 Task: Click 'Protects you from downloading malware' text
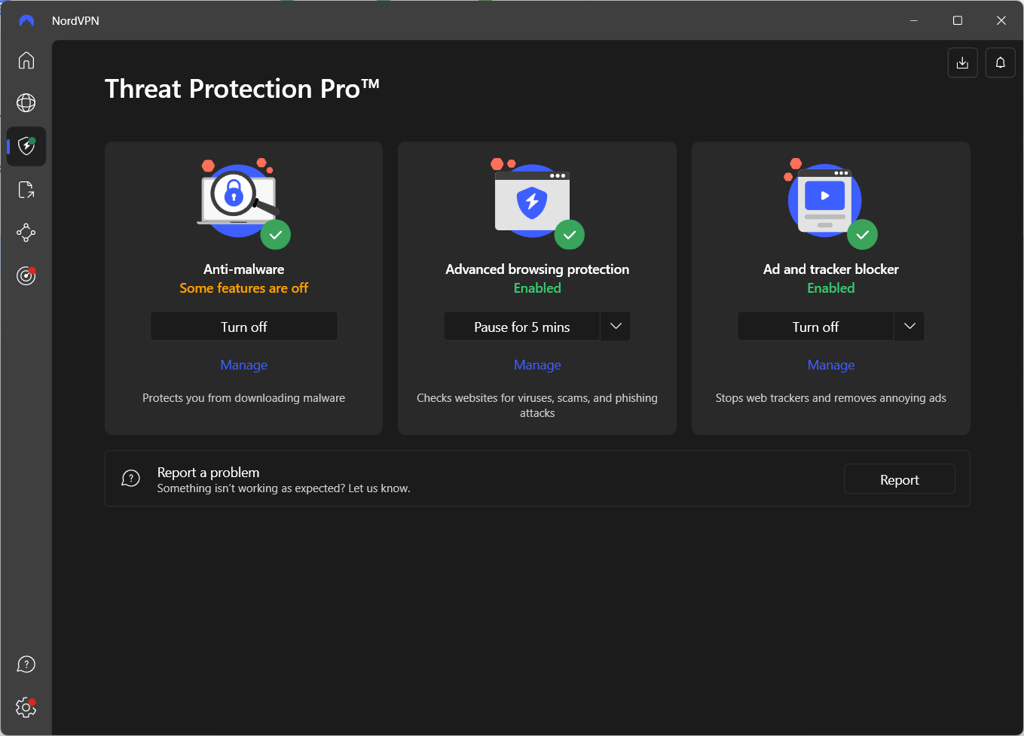point(244,398)
